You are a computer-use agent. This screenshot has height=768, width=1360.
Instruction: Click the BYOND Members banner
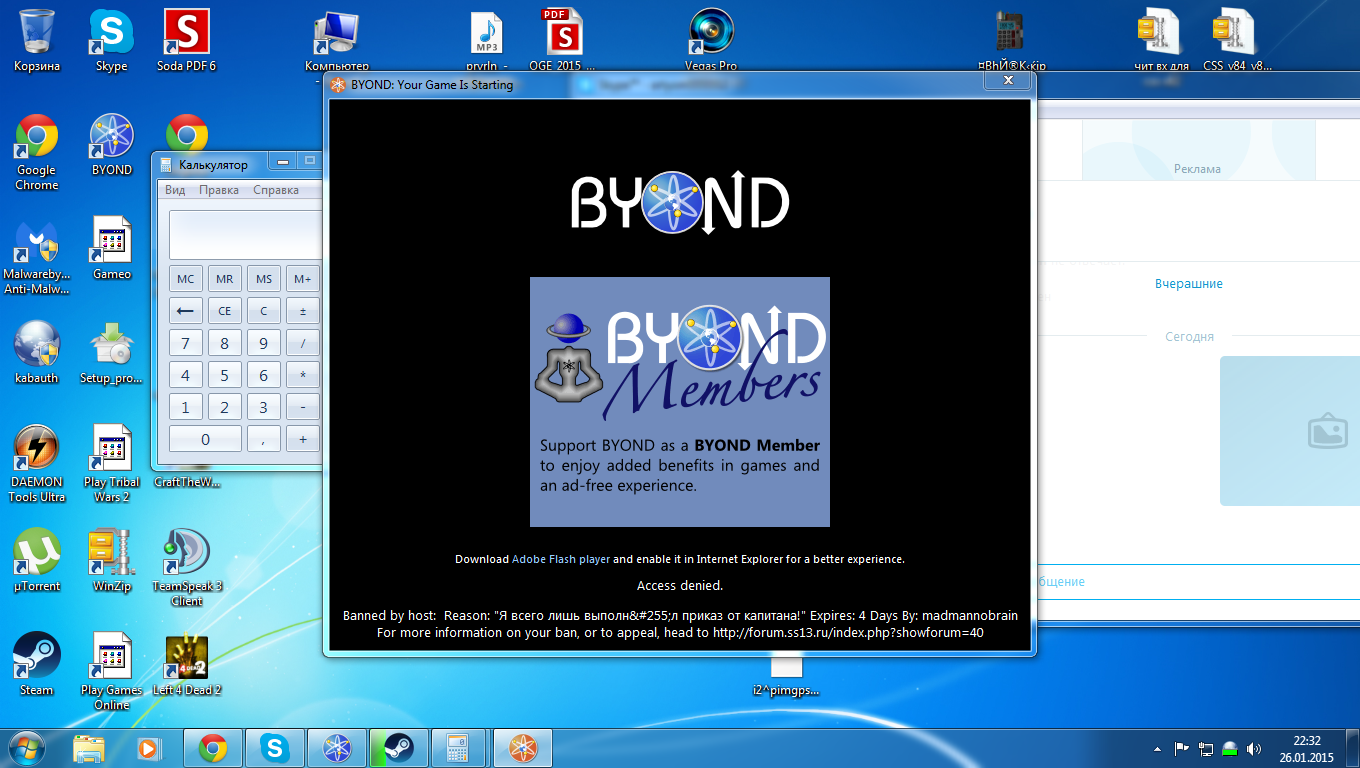pyautogui.click(x=680, y=402)
